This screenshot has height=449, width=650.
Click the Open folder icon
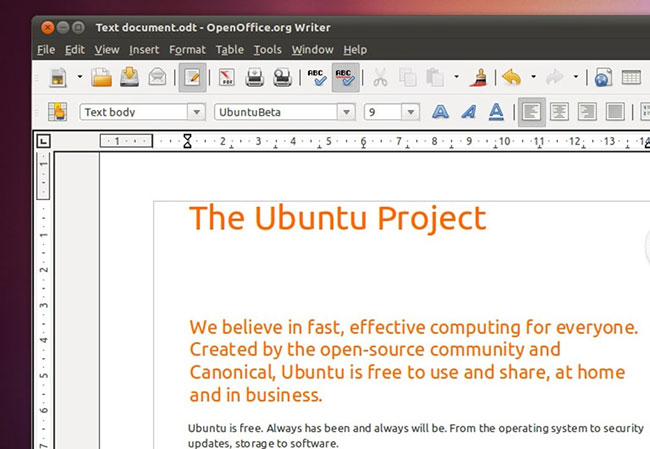point(102,78)
